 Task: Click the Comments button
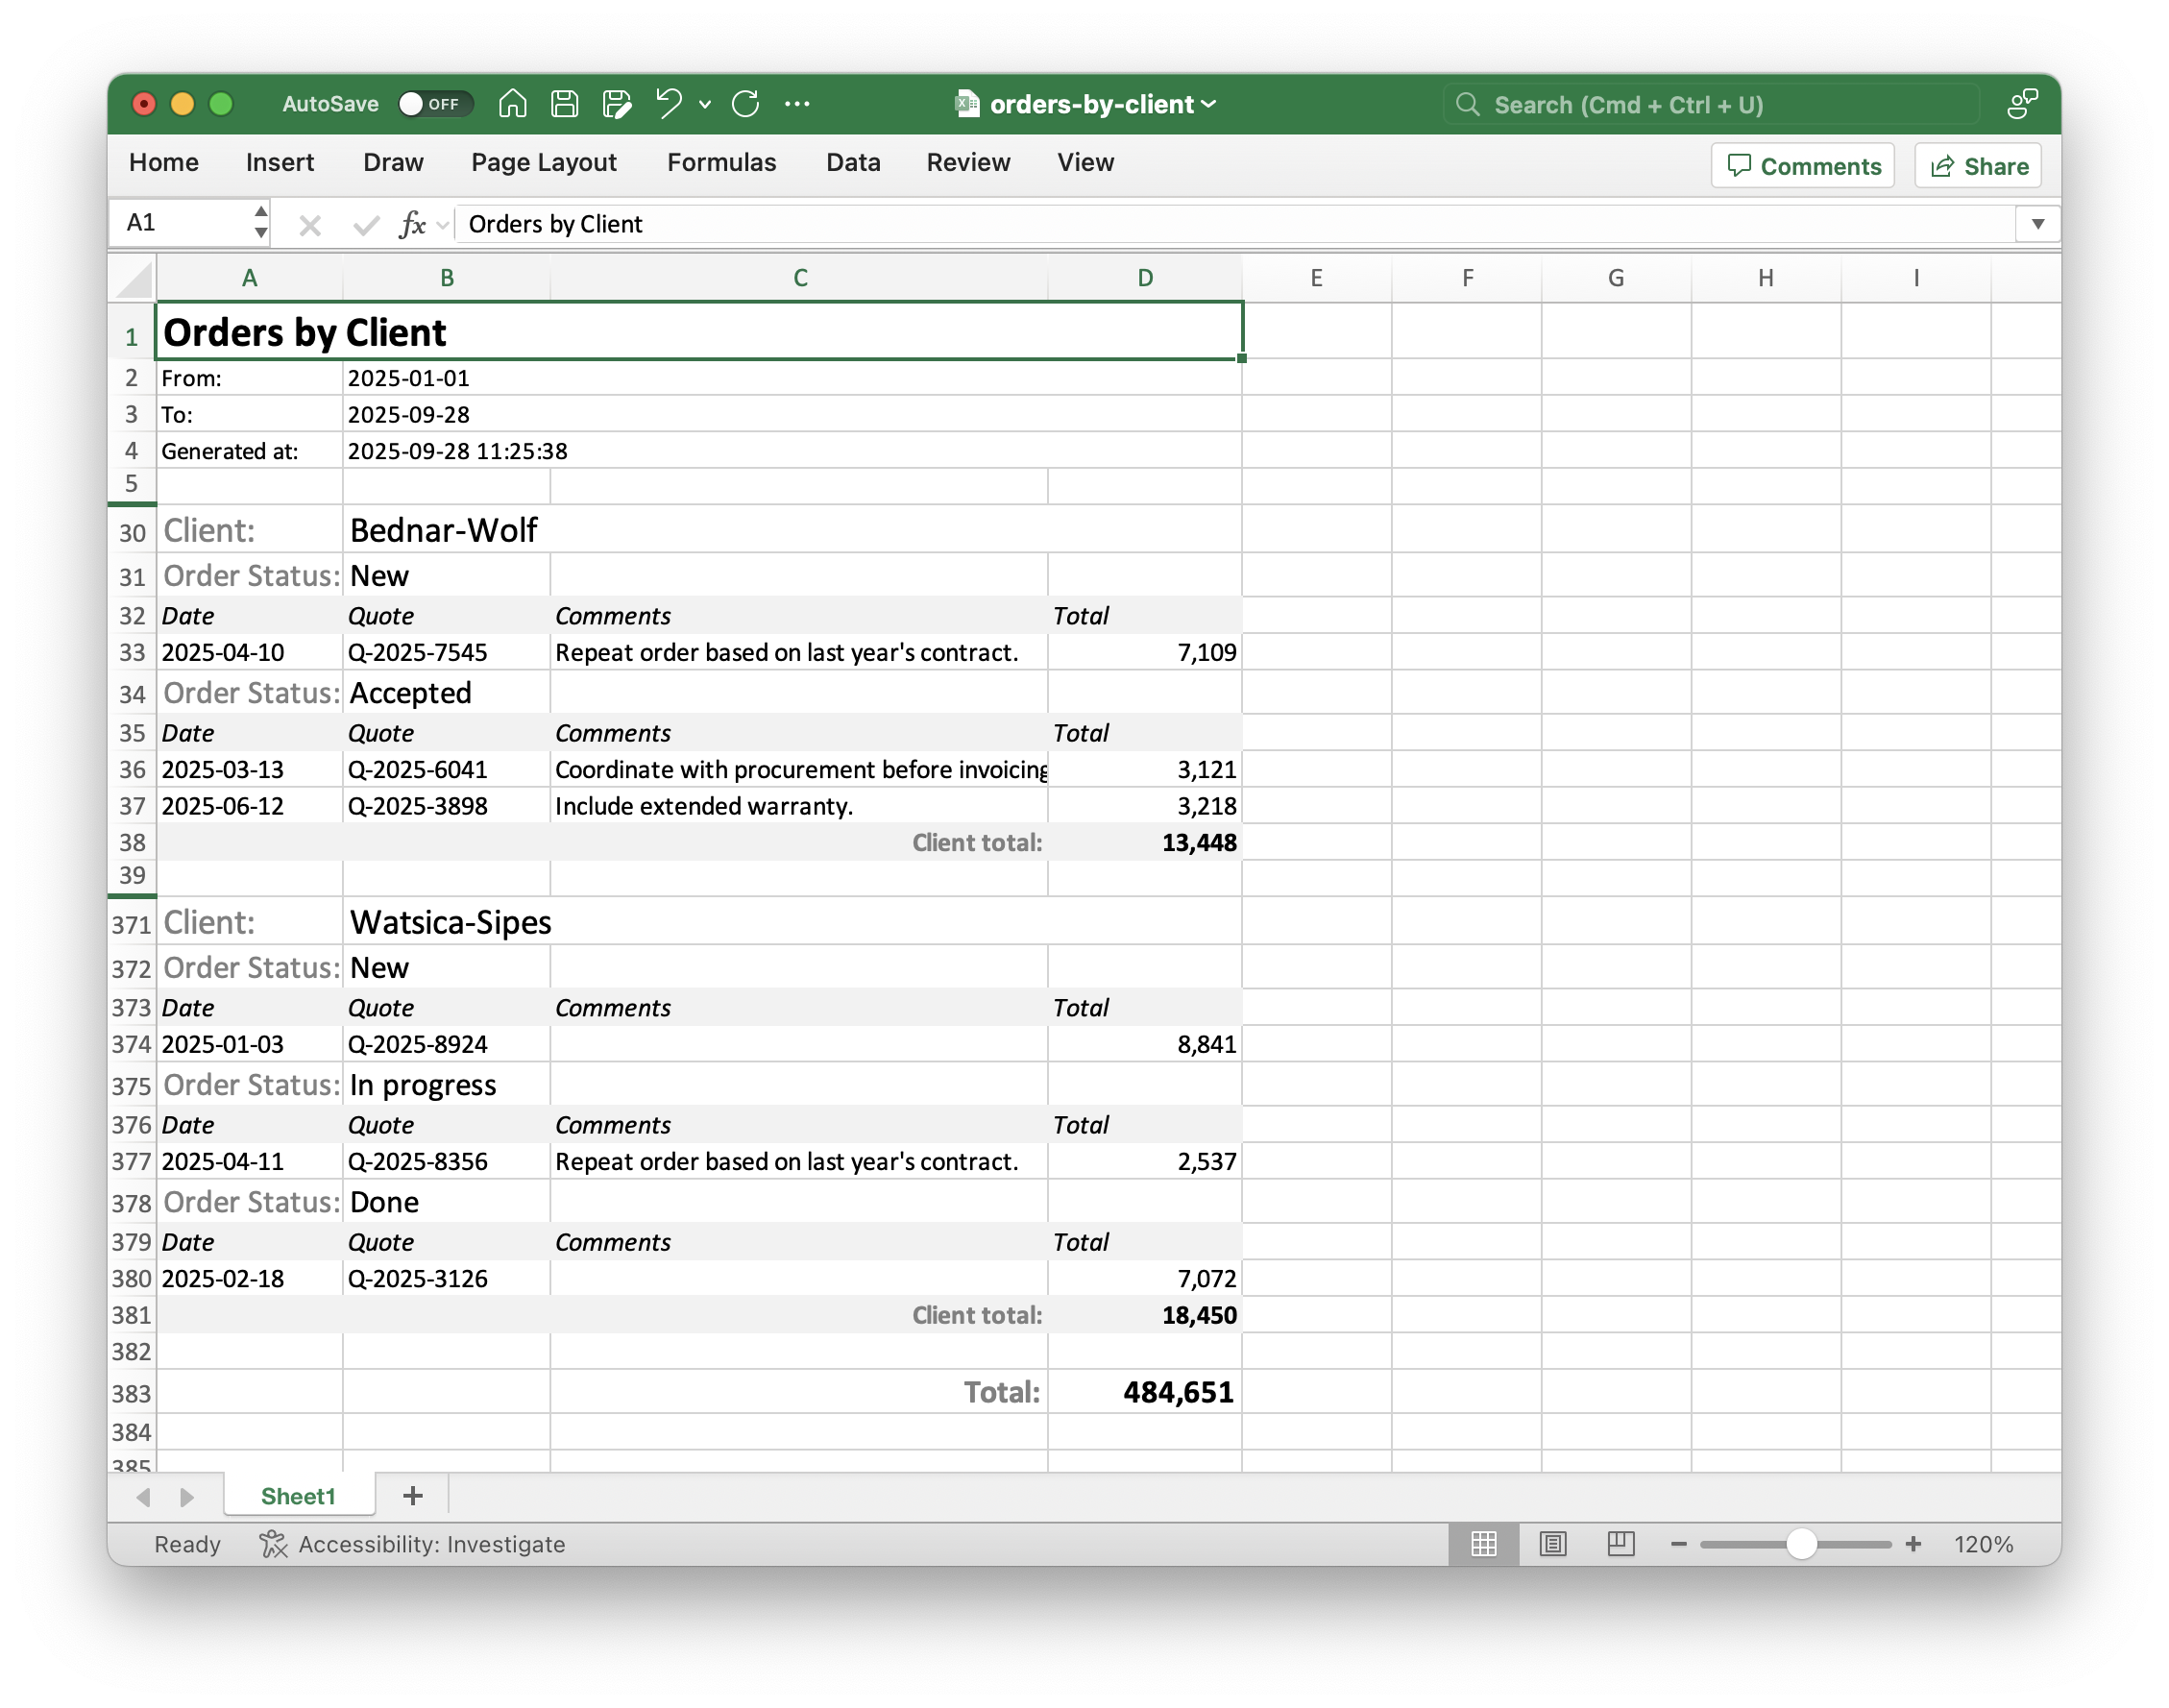pyautogui.click(x=1803, y=166)
